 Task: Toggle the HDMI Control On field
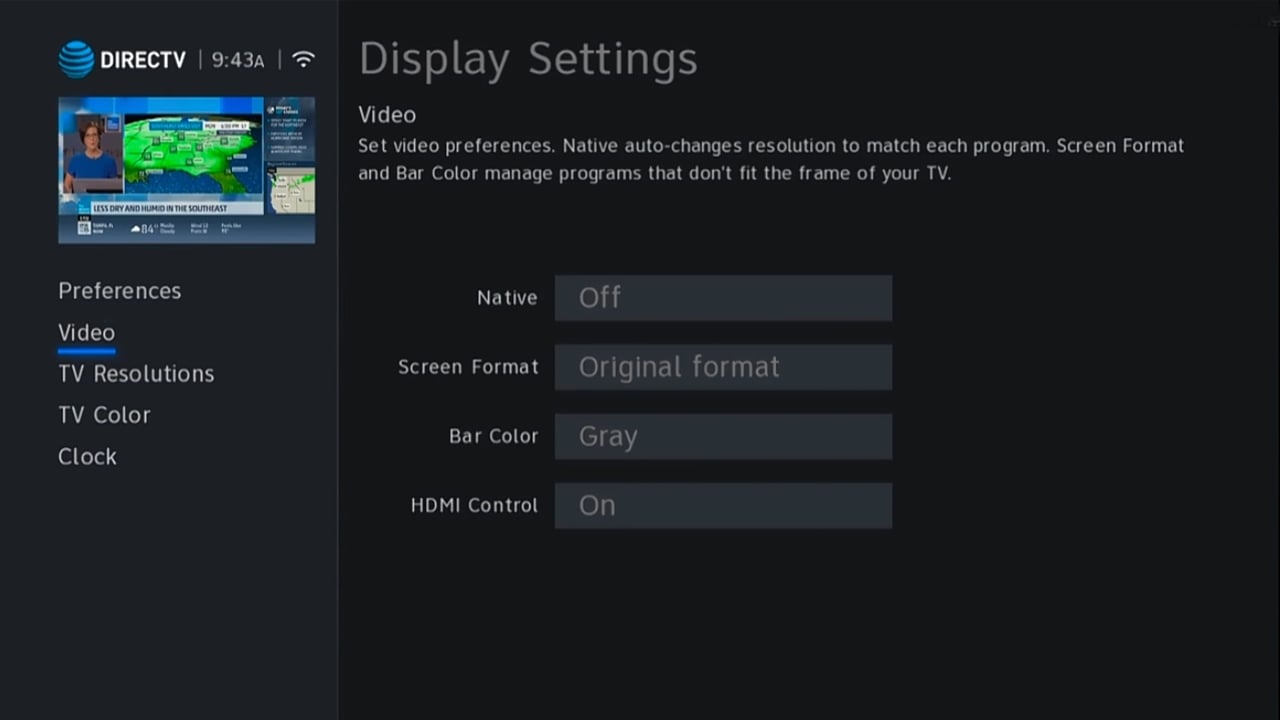pyautogui.click(x=723, y=506)
